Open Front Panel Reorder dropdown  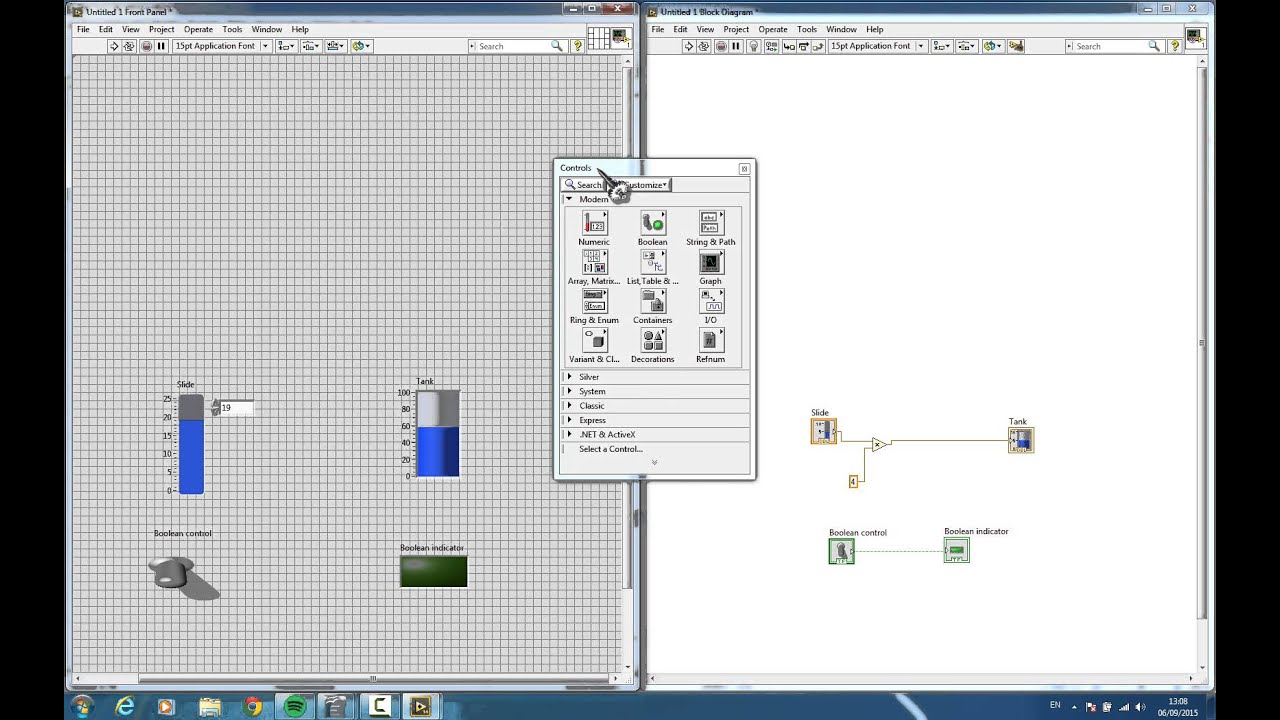coord(361,46)
